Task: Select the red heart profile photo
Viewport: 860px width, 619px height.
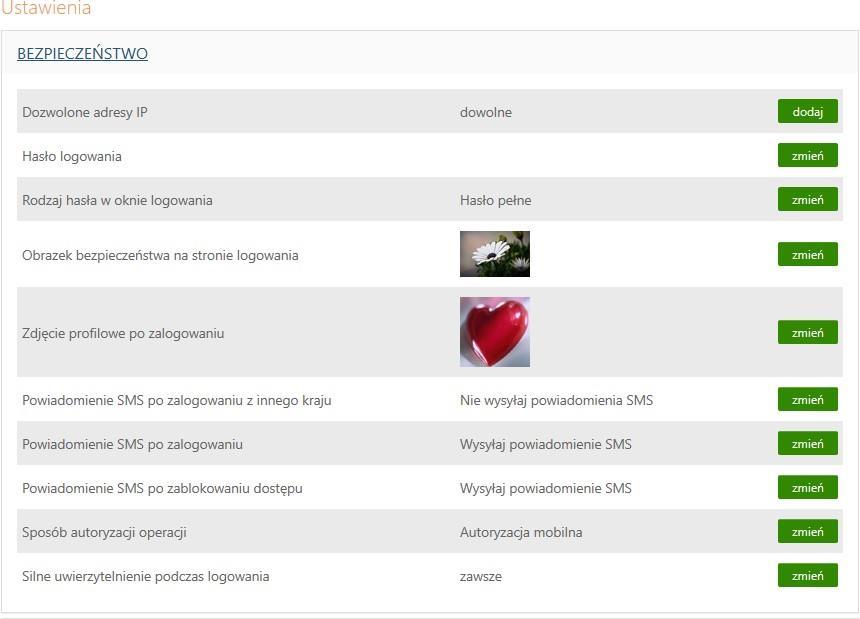Action: pos(495,332)
